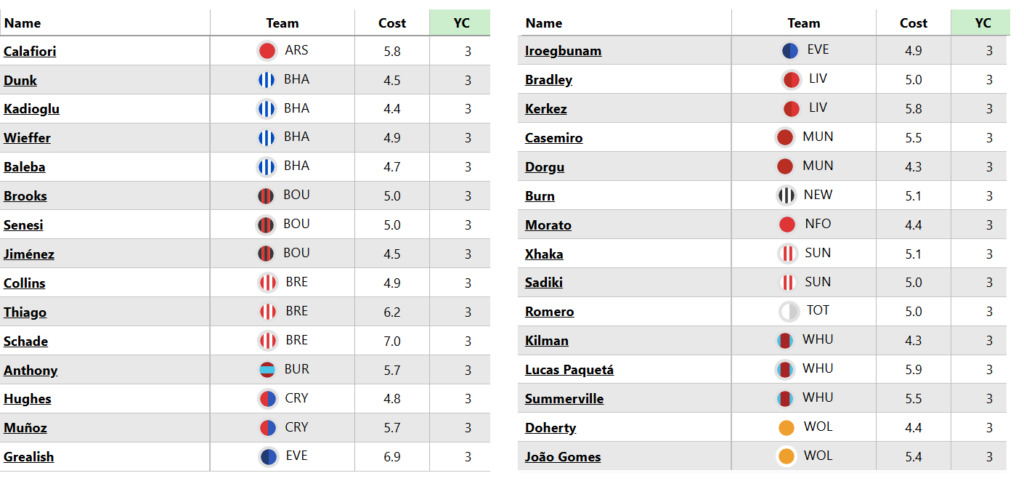
Task: Select the West Ham badge beside Kilman
Action: pos(785,341)
